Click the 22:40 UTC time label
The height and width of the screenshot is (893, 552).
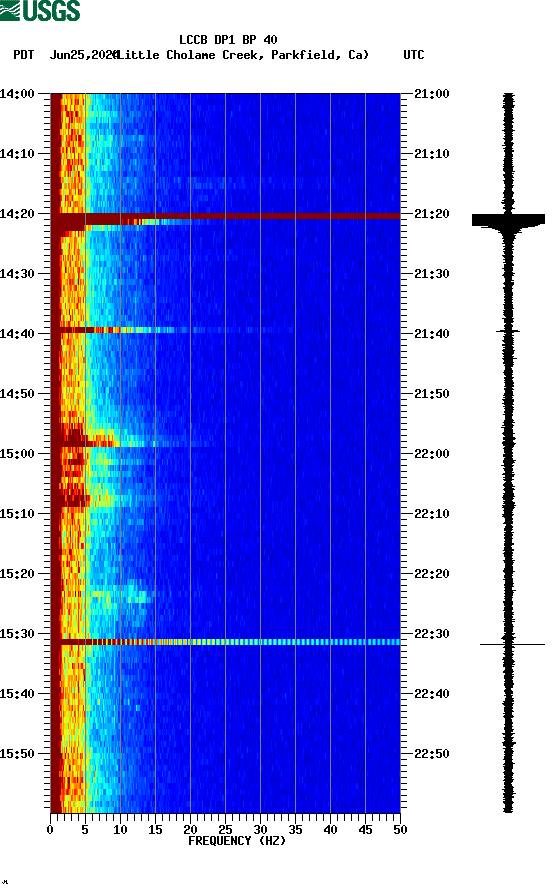(x=432, y=694)
